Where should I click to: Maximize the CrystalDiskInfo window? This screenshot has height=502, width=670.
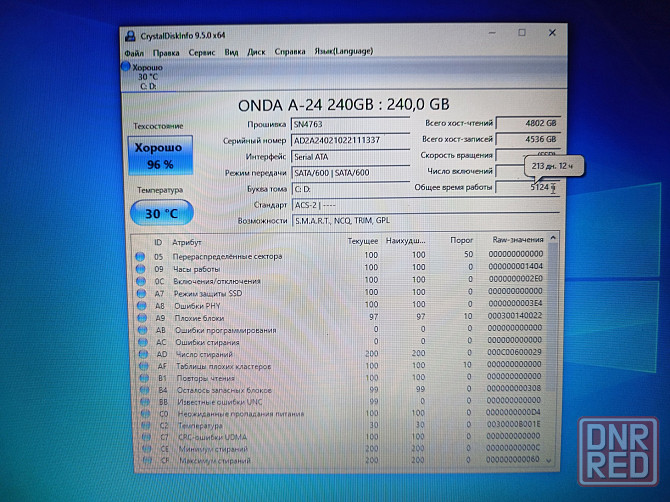(x=522, y=32)
